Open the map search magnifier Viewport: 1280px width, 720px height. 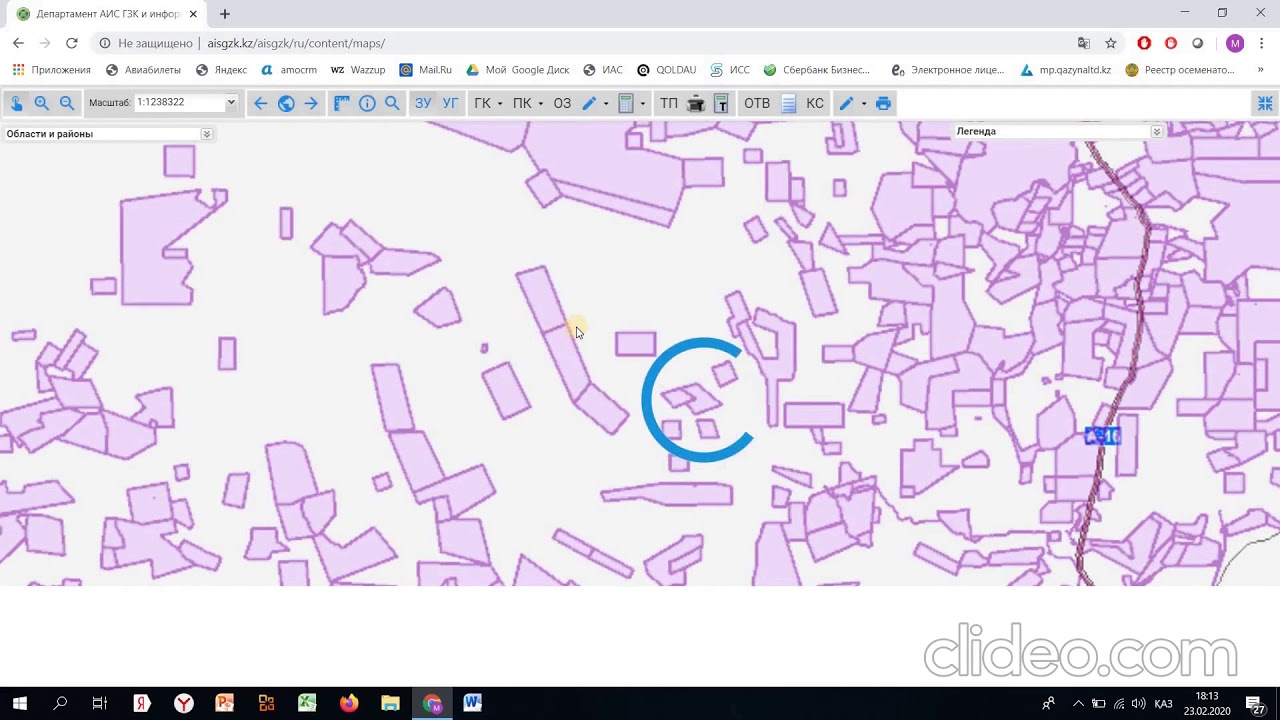click(x=392, y=103)
